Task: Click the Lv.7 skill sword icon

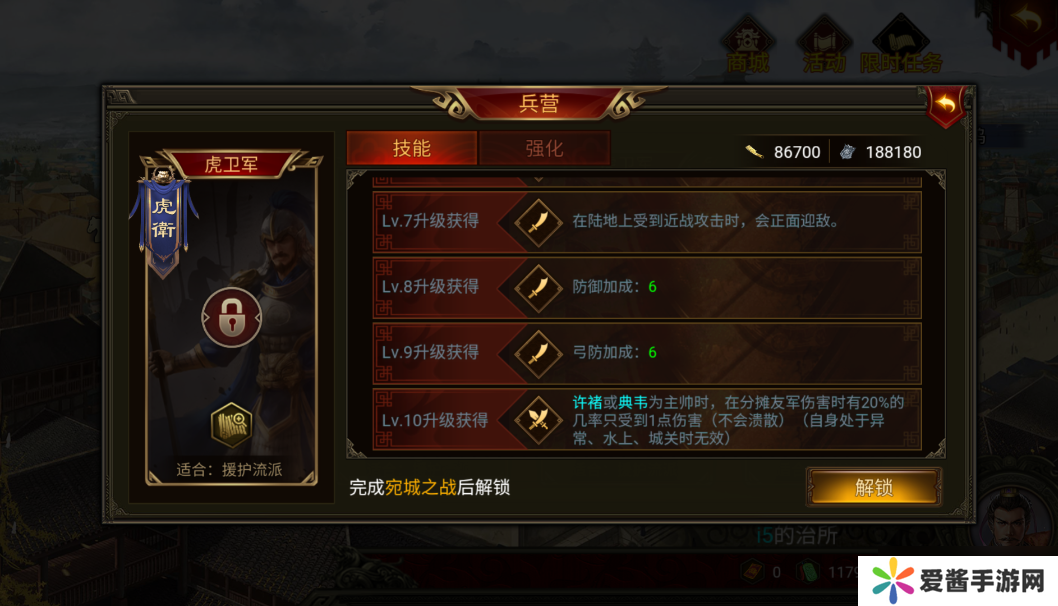Action: [x=538, y=221]
